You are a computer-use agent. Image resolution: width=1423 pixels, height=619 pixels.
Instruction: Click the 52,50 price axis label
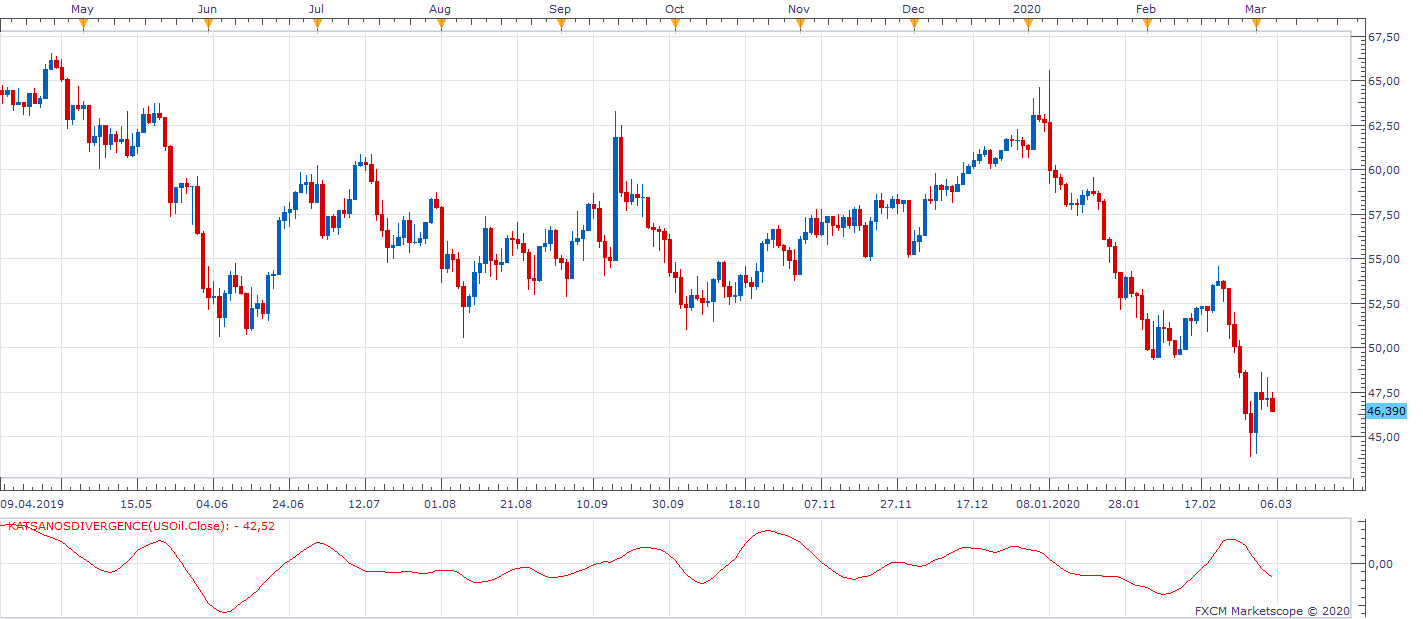(x=1383, y=304)
